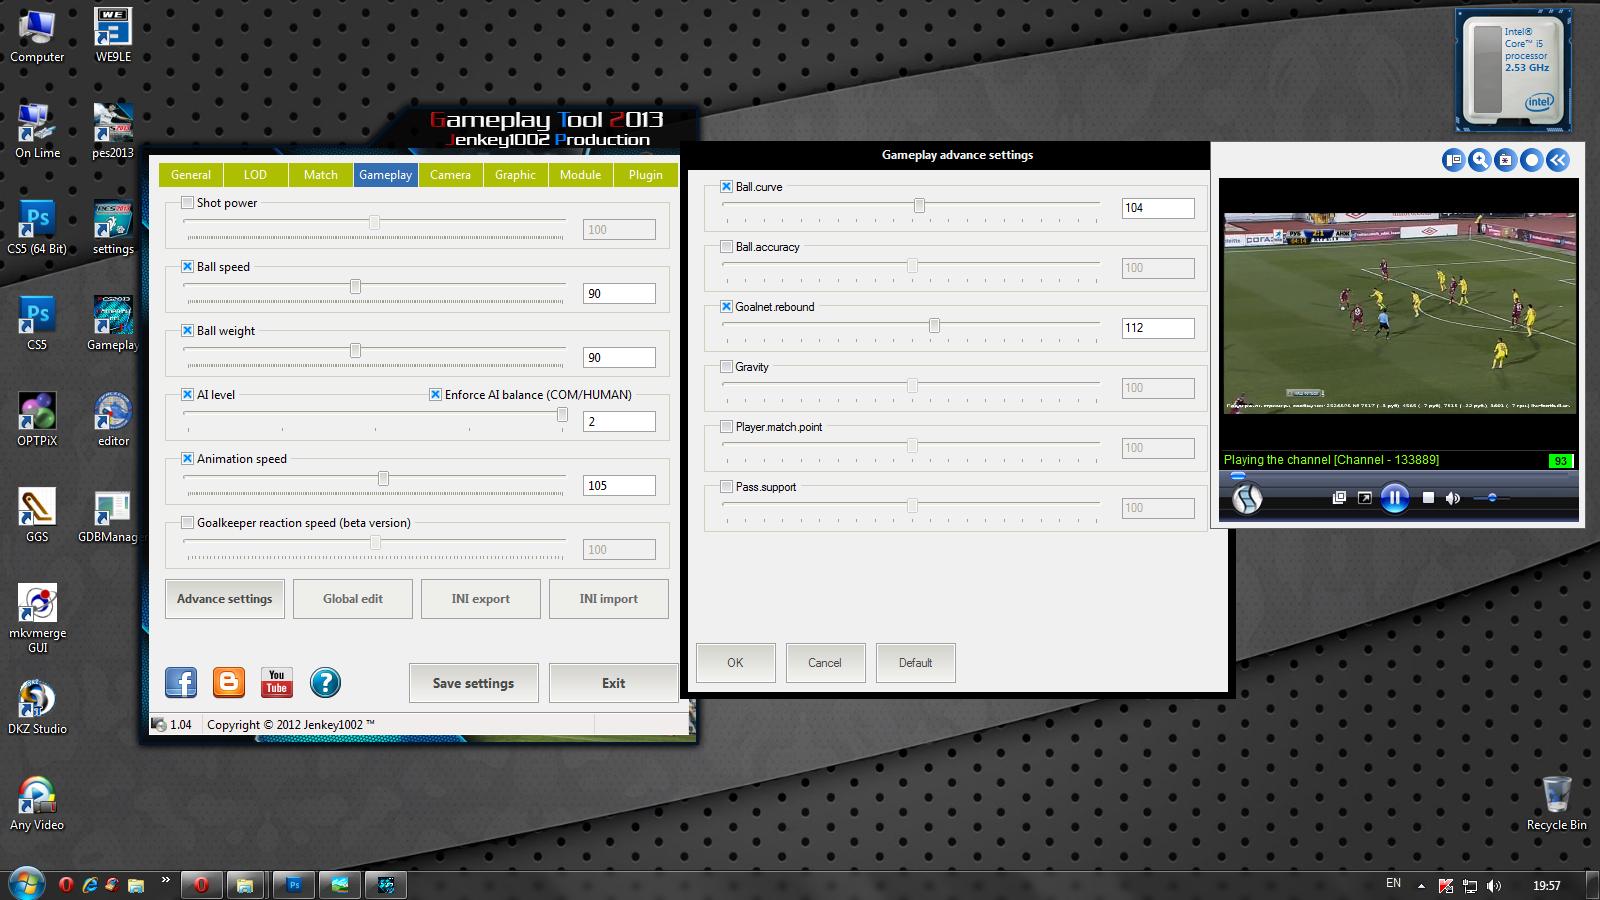Mute the player's speaker icon

(x=1453, y=498)
